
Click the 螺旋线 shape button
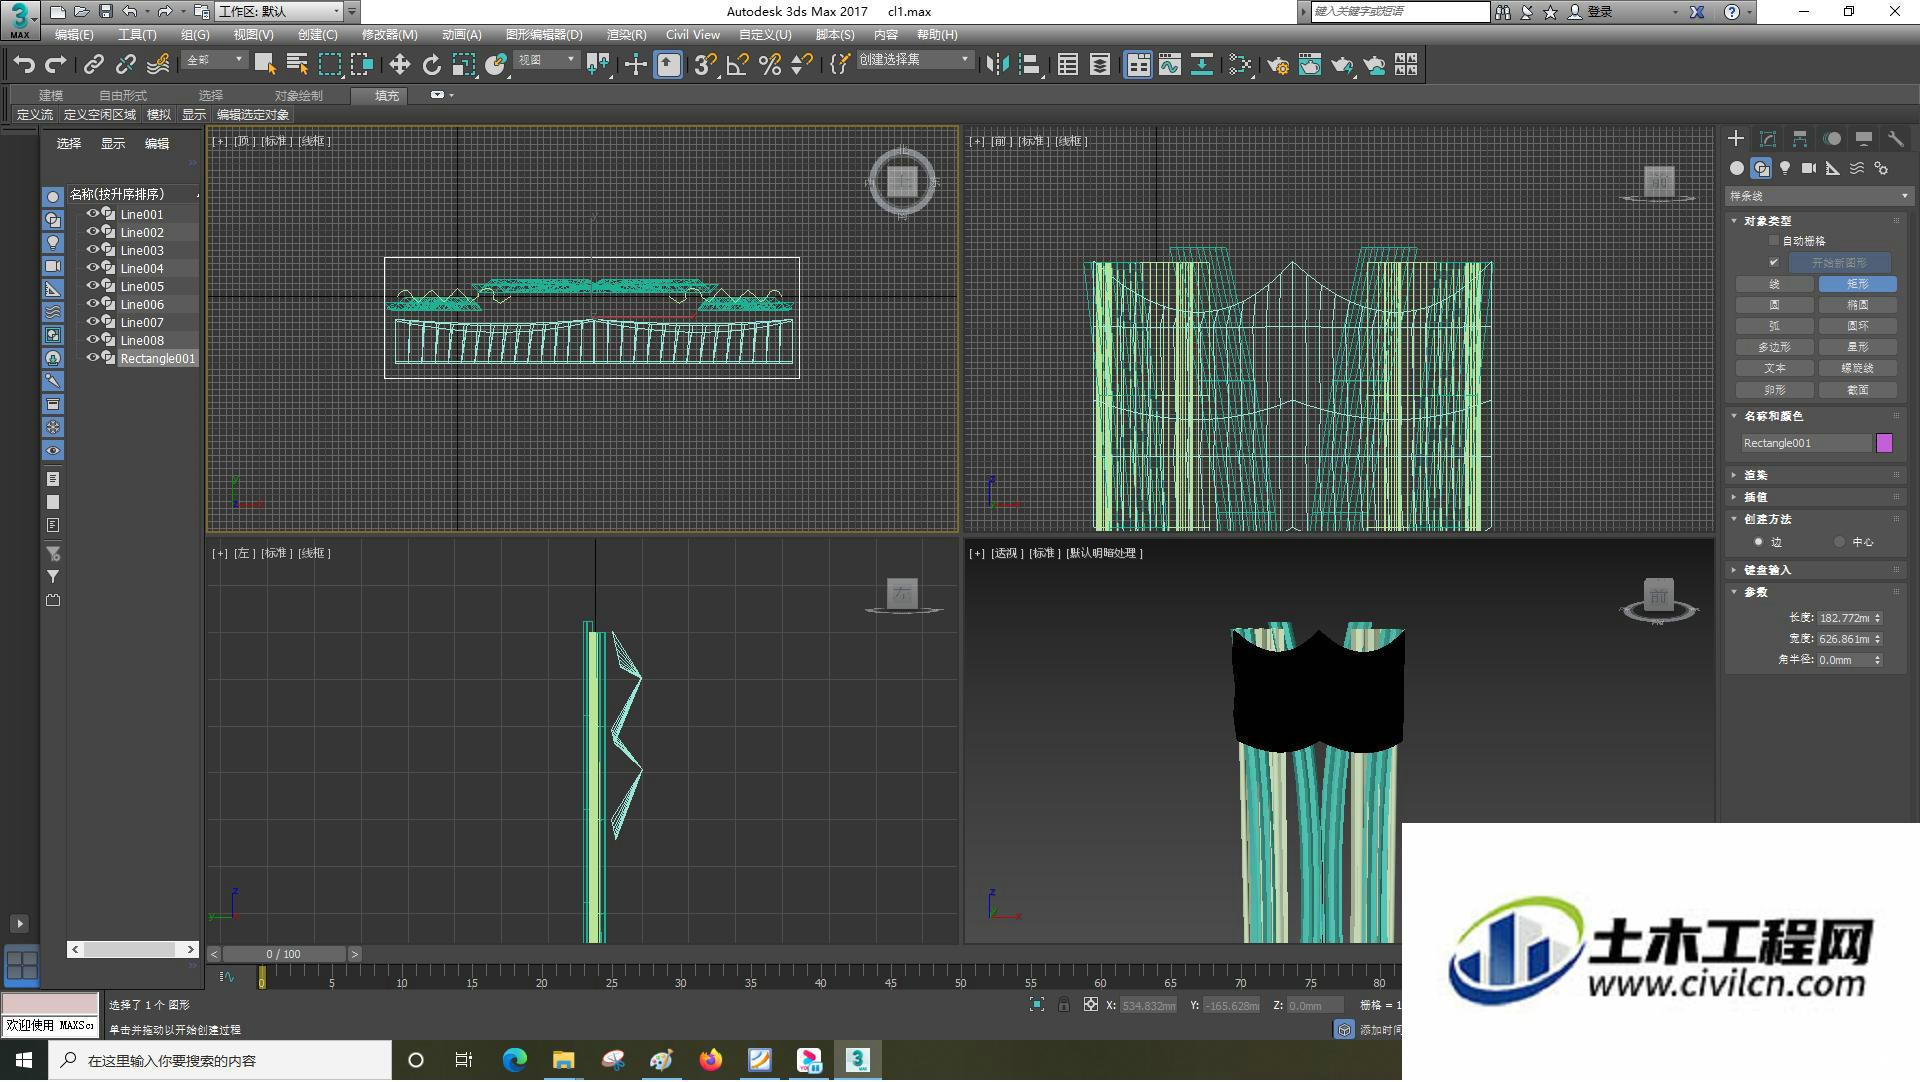tap(1857, 369)
